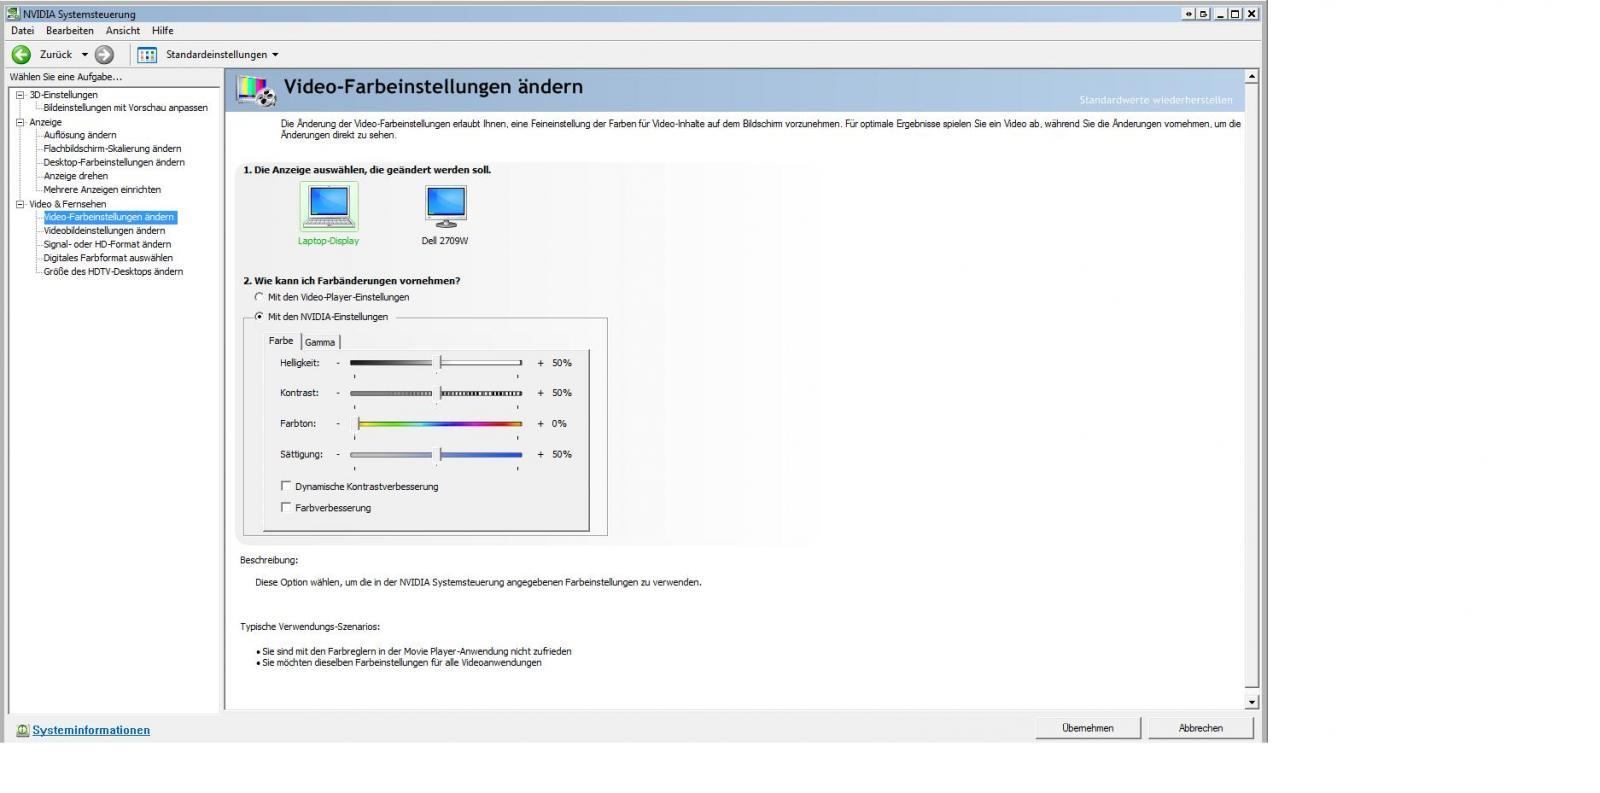Click the green Zurück back arrow icon
1600x793 pixels.
(21, 54)
